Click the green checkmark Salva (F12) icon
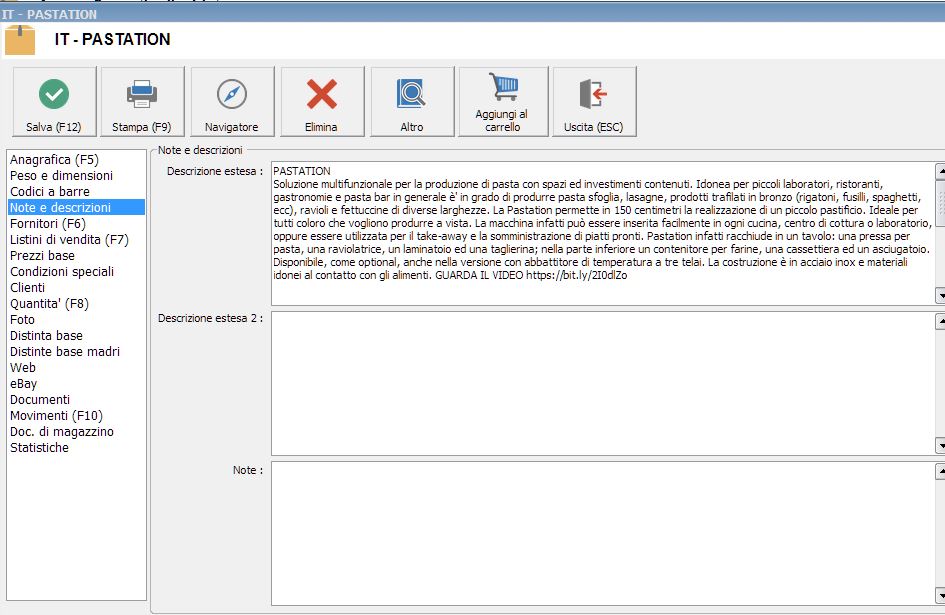945x615 pixels. pyautogui.click(x=54, y=94)
